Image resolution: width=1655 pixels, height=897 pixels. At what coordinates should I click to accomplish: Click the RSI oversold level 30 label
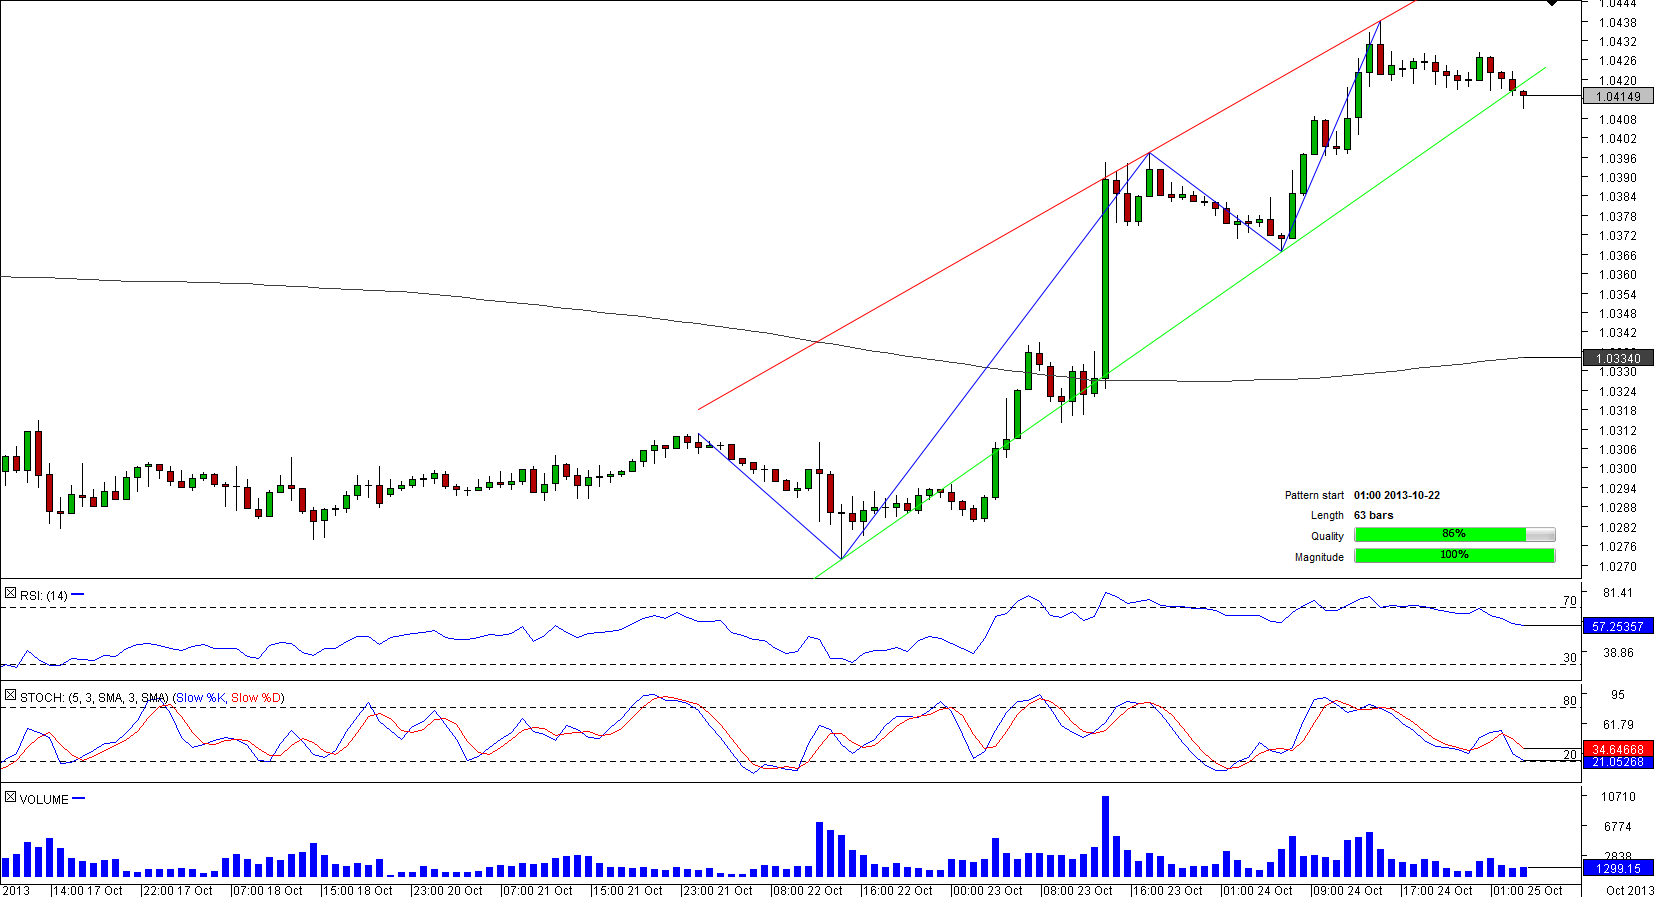1570,658
